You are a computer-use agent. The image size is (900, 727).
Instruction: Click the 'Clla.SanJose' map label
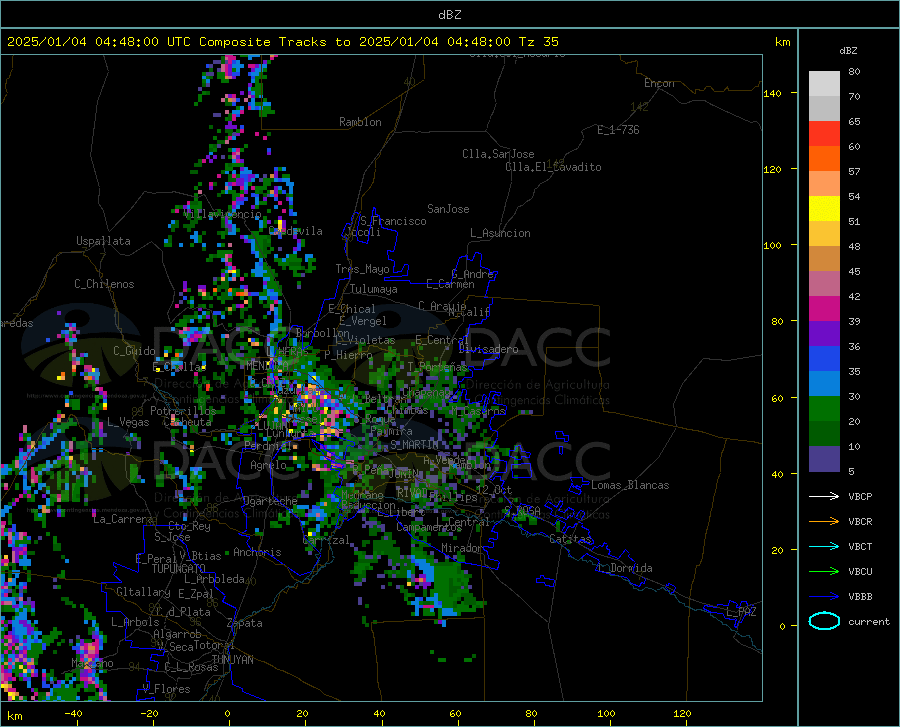(x=498, y=154)
